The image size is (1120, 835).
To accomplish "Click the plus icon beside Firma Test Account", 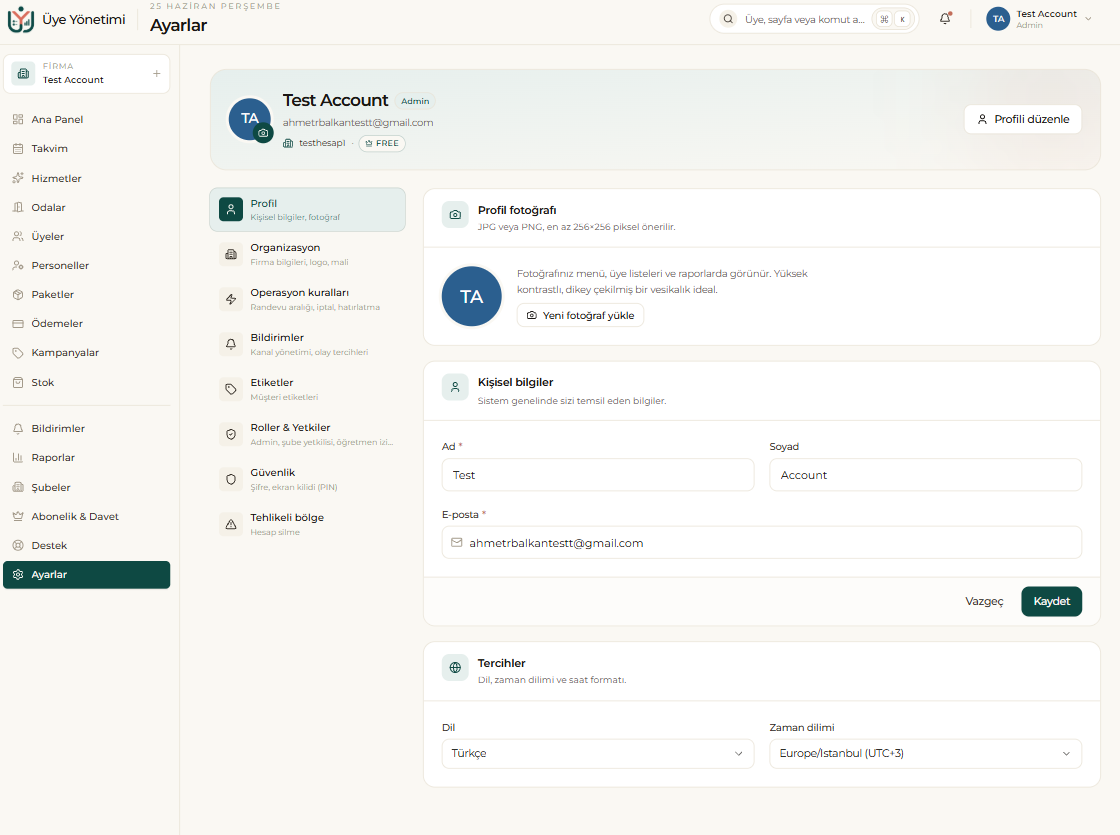I will (x=156, y=74).
